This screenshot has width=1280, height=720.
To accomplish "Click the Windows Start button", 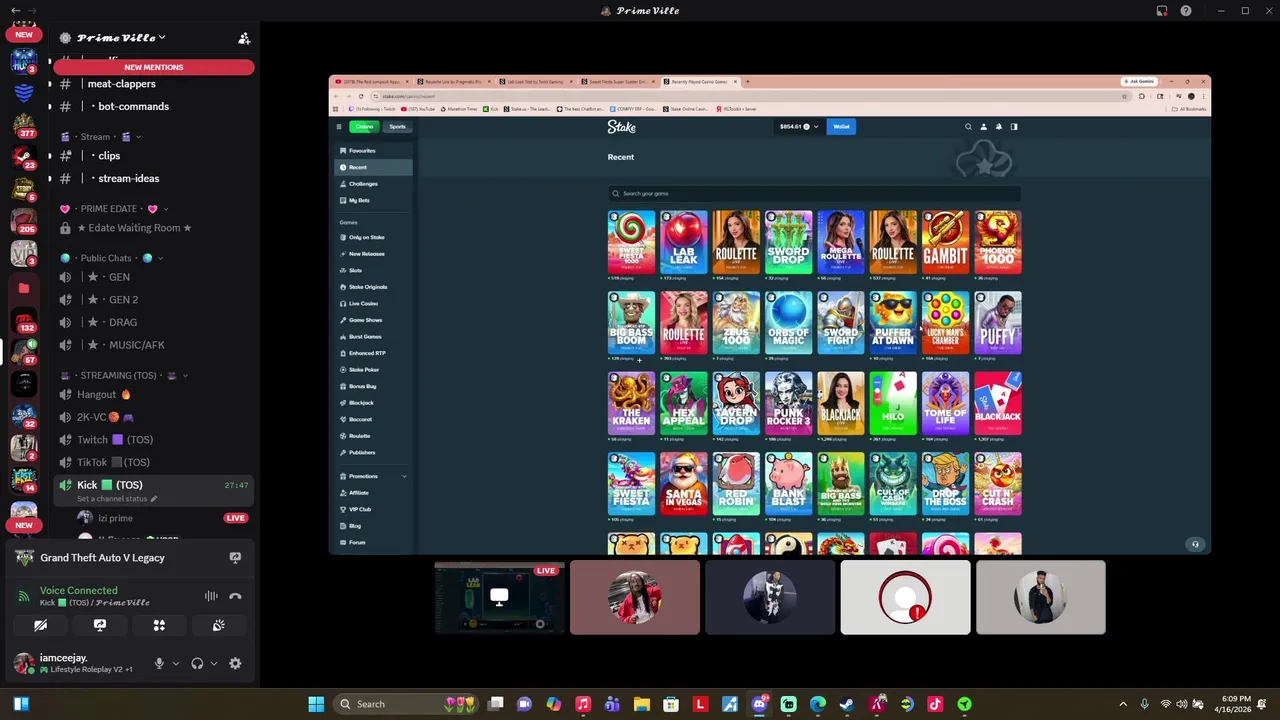I will [316, 704].
